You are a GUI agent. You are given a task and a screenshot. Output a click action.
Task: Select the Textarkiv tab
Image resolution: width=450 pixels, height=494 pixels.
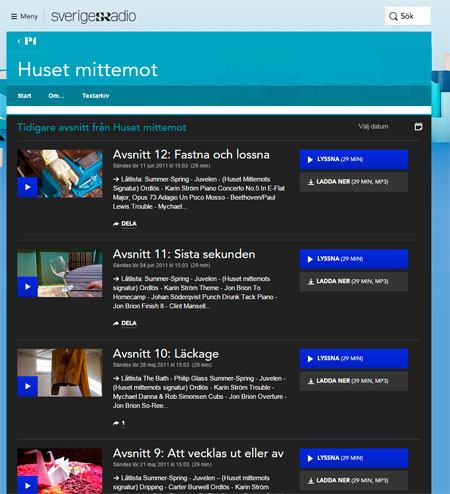click(x=95, y=96)
